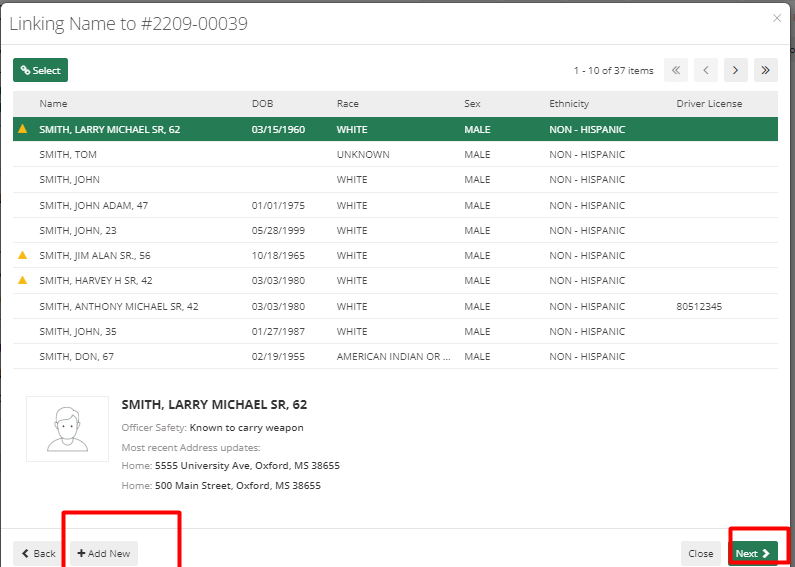The image size is (795, 567).
Task: Sort by the Race column header
Action: (348, 103)
